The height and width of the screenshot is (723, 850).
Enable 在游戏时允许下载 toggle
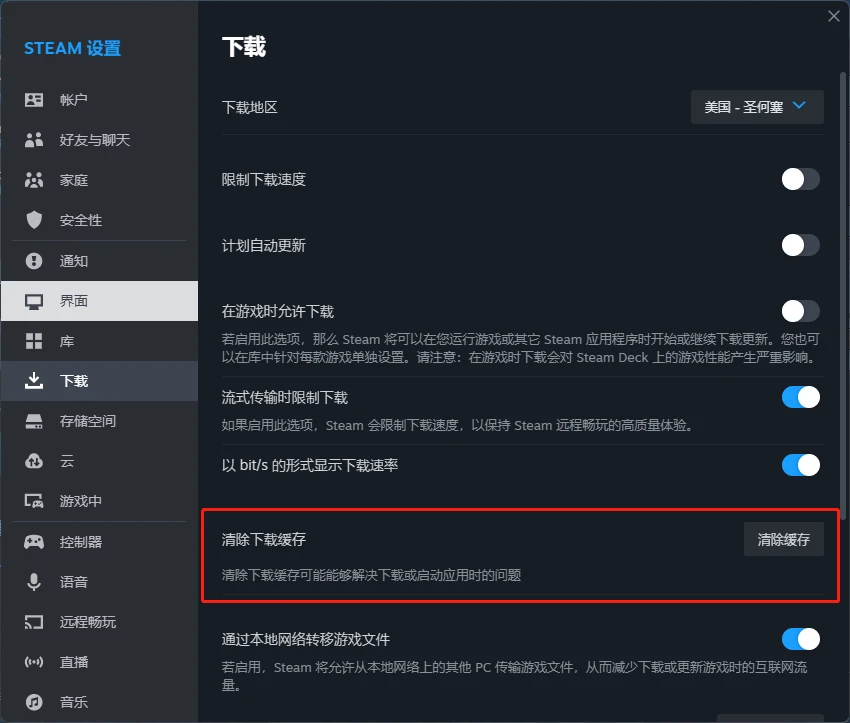(x=800, y=312)
